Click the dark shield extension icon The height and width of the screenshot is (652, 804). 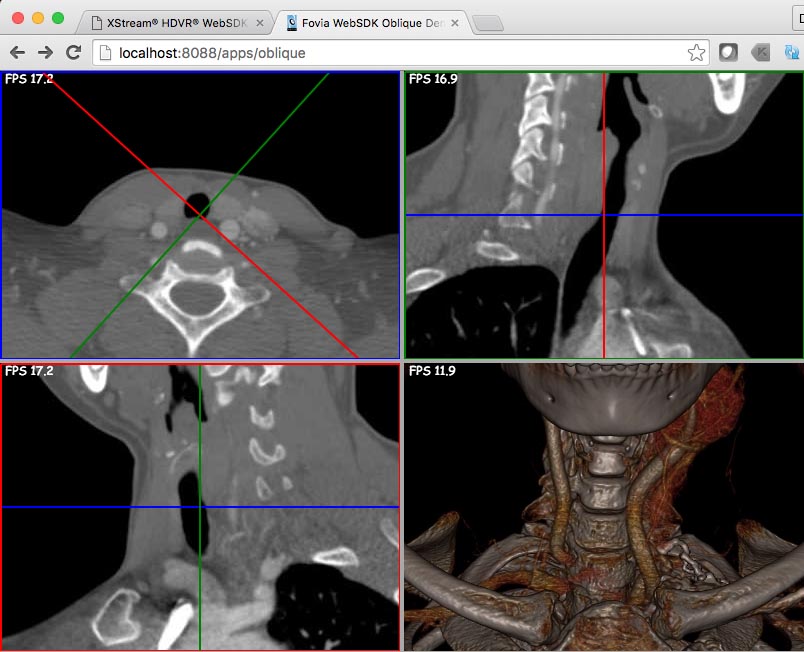tap(728, 53)
